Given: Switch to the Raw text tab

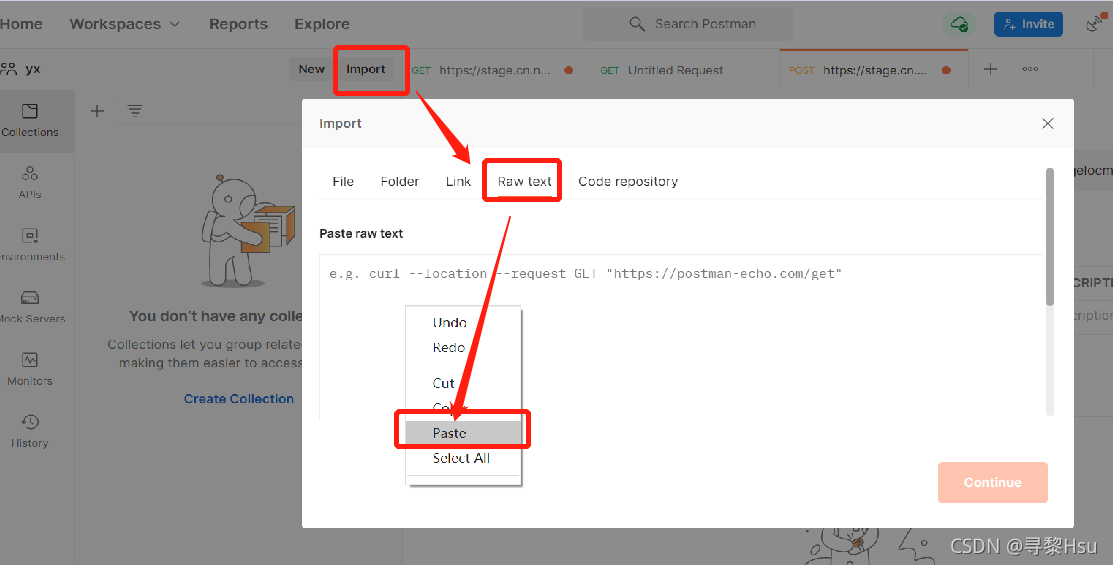Looking at the screenshot, I should tap(525, 182).
